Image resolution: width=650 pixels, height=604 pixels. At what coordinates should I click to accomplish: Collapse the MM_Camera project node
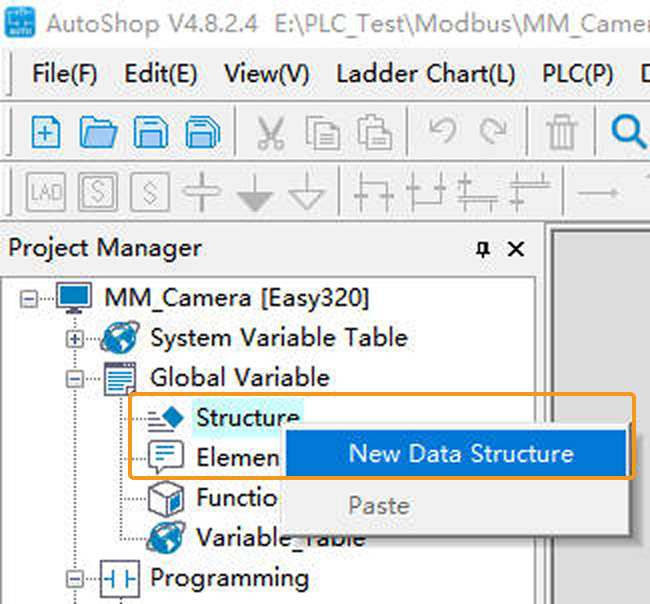pos(29,297)
